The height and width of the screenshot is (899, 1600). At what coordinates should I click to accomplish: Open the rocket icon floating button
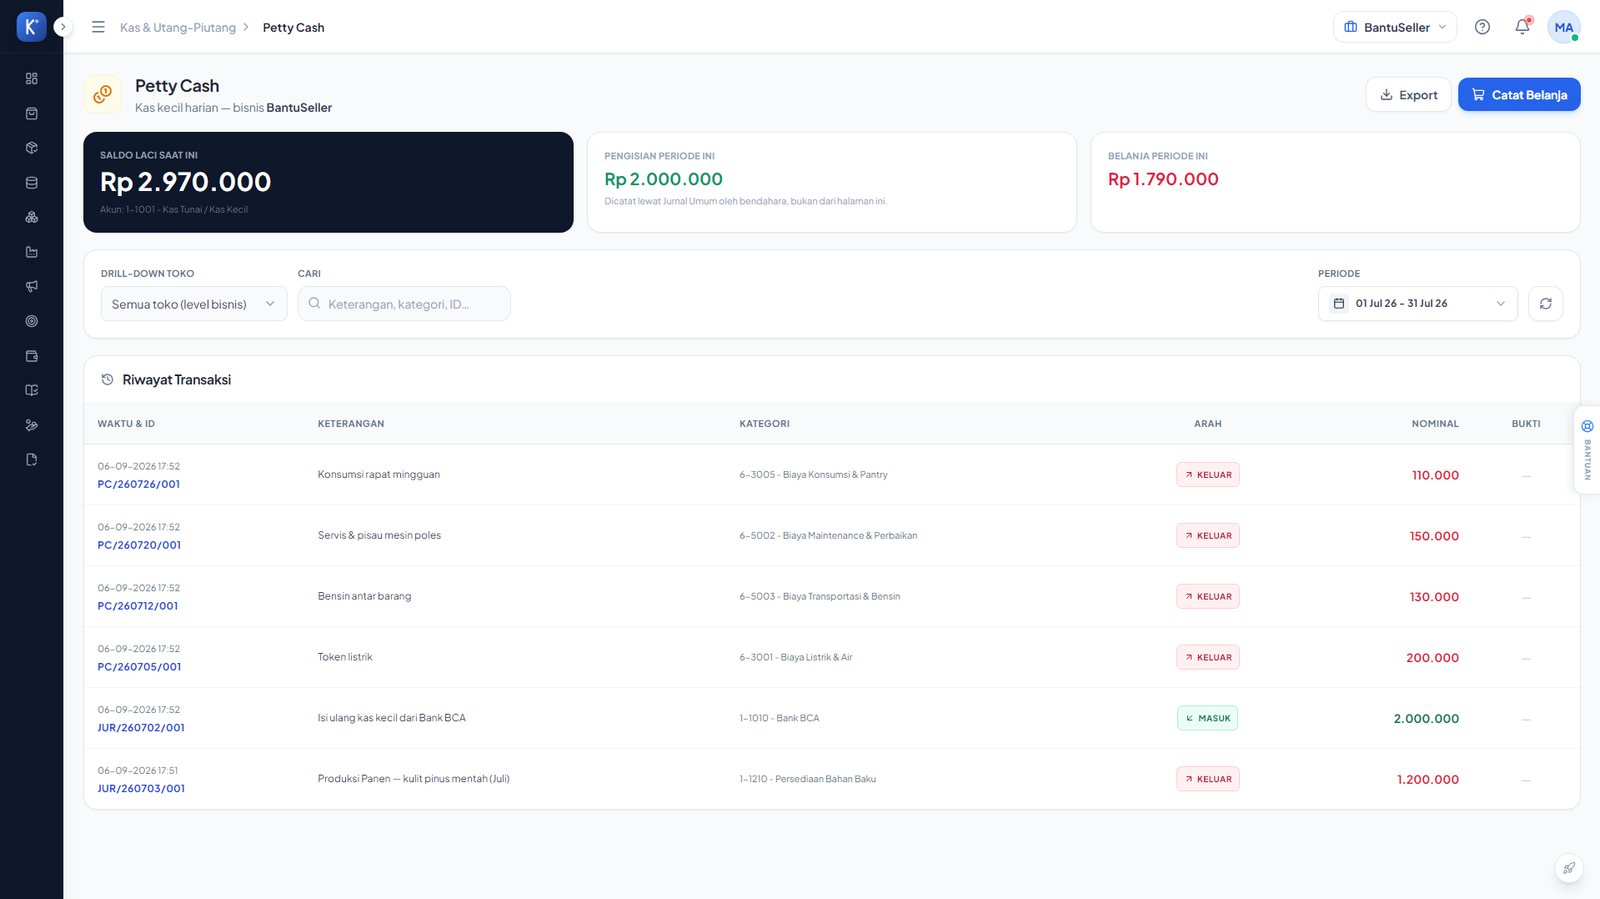click(1568, 868)
